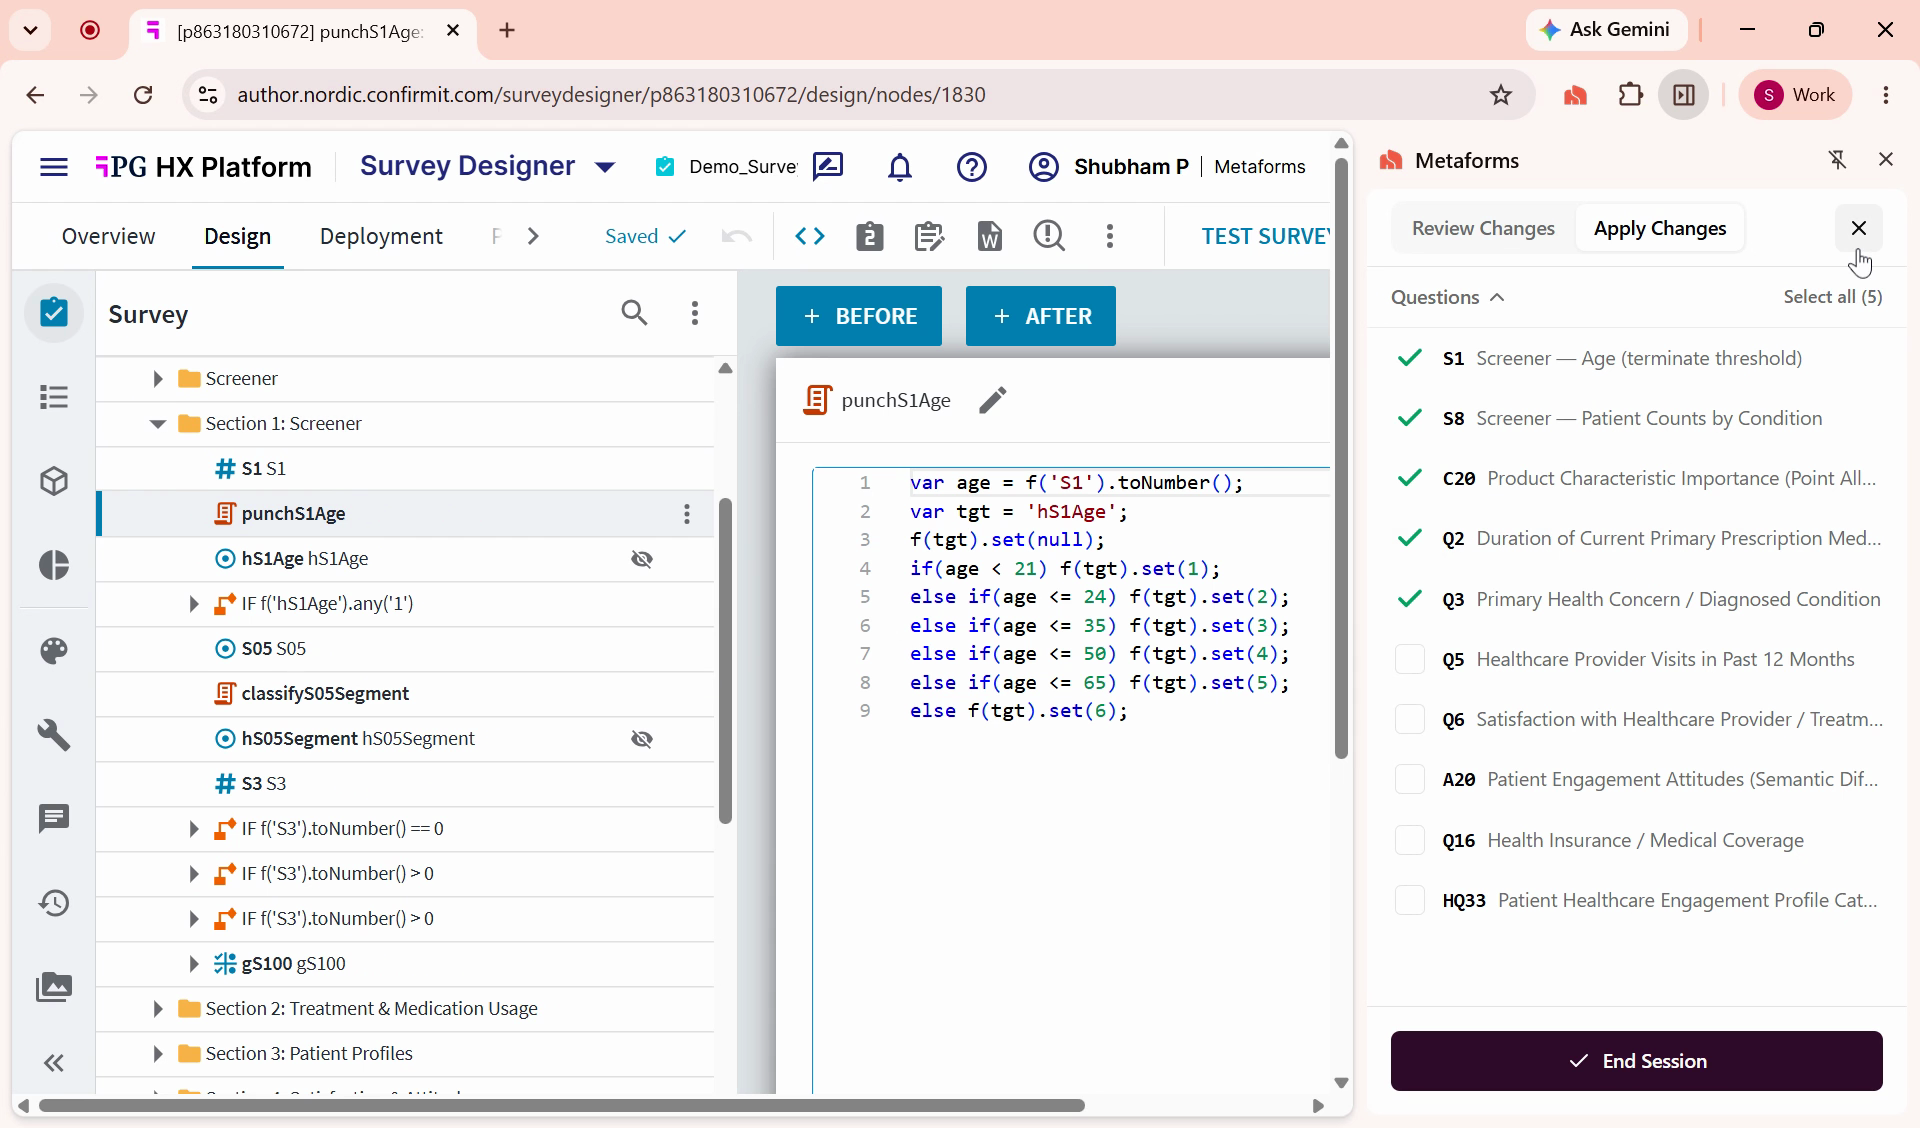1920x1128 pixels.
Task: Click Ask Gemini button
Action: [1606, 30]
